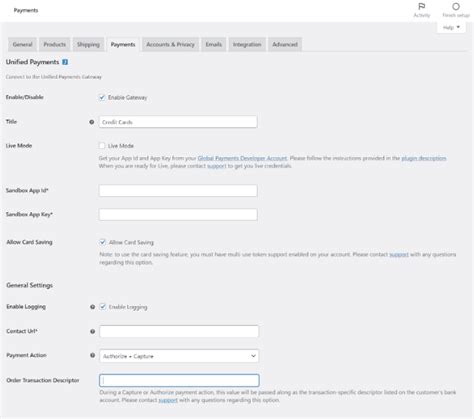
Task: Go to the Advanced settings tab
Action: 285,44
